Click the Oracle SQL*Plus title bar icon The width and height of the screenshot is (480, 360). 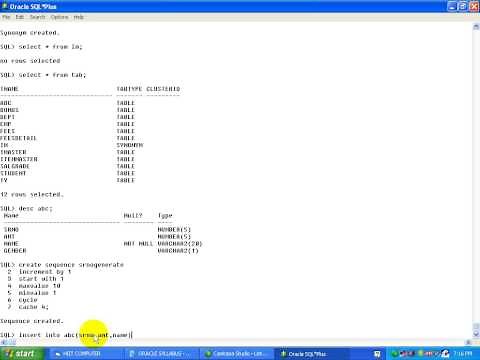[4, 6]
